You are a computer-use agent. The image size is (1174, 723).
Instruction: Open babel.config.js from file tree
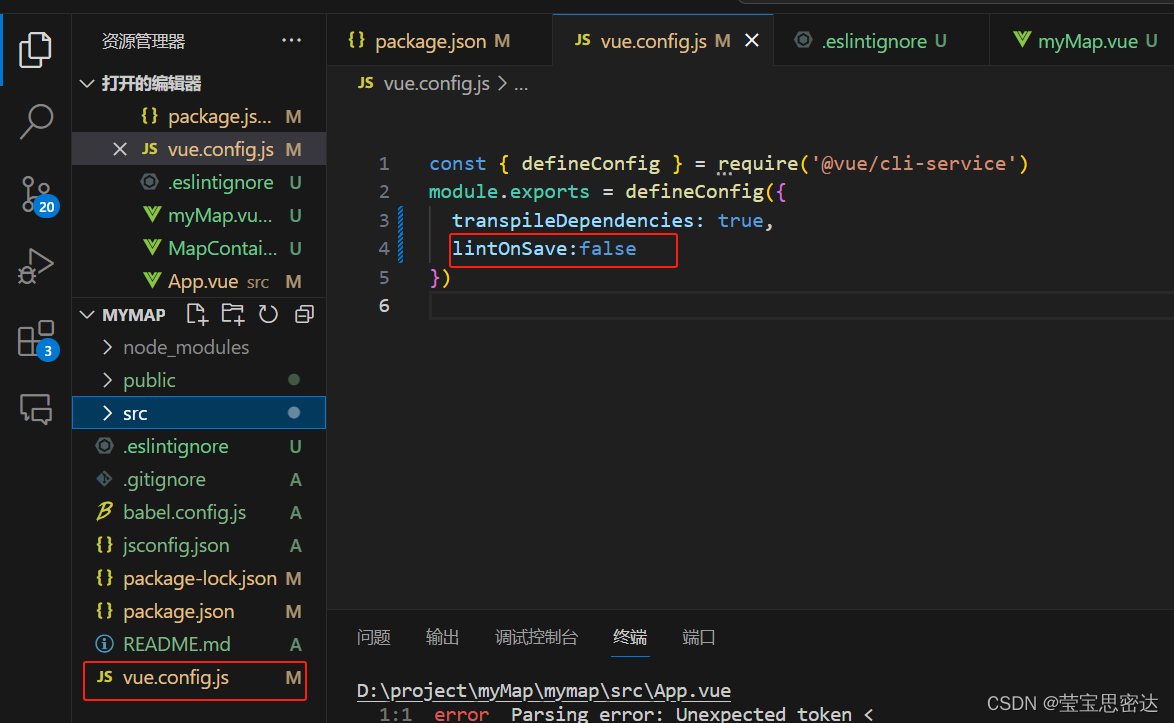(183, 512)
